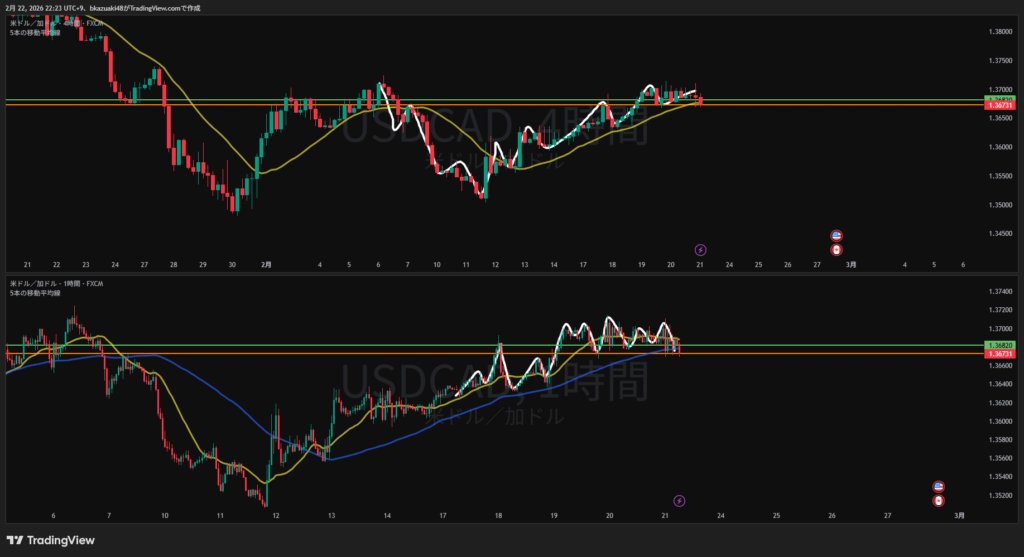Click the 1.37400 level on the lower price axis
This screenshot has width=1024, height=557.
pyautogui.click(x=997, y=291)
